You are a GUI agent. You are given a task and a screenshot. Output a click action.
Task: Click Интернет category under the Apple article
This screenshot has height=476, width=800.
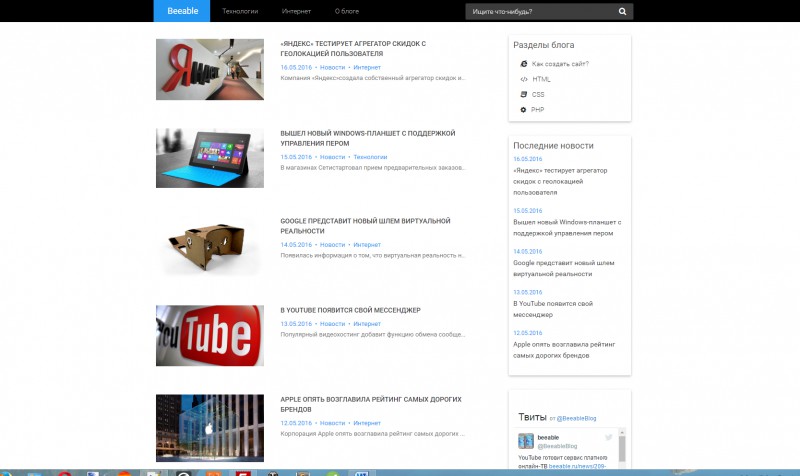(367, 423)
